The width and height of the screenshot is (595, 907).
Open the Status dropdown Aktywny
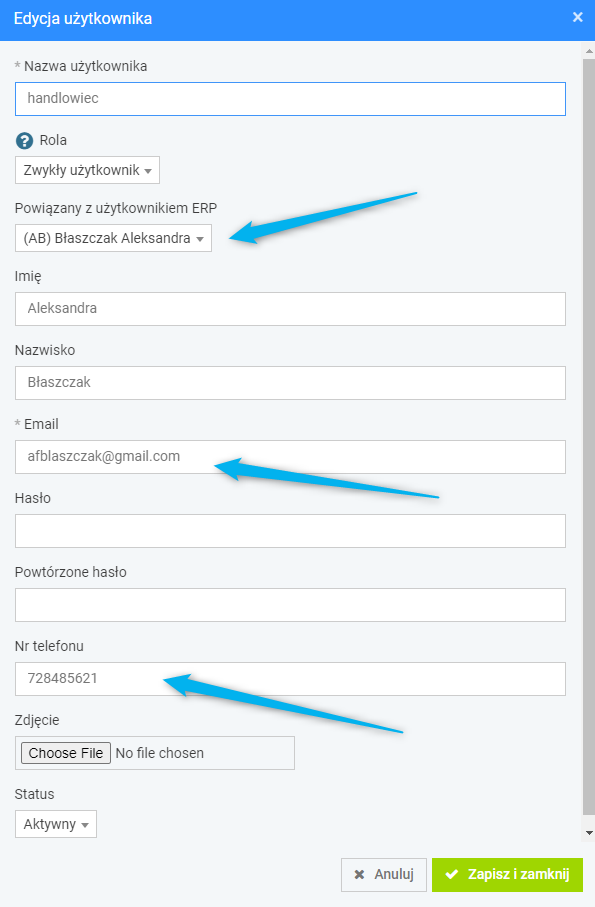coord(56,824)
